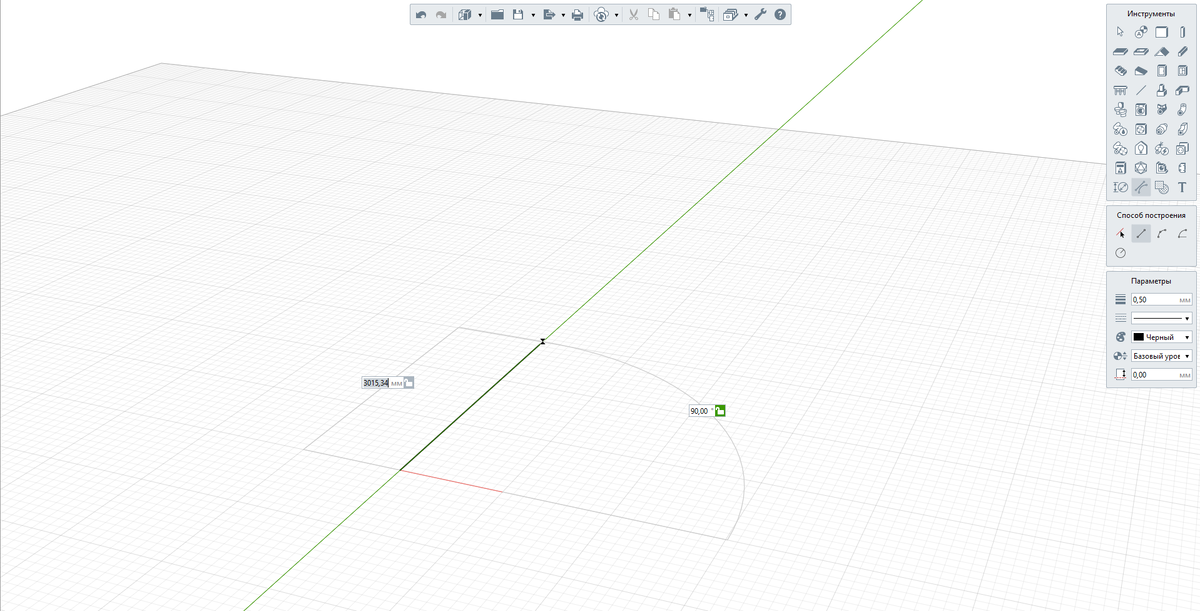Choose circle construction method
Image resolution: width=1200 pixels, height=611 pixels.
click(1121, 253)
